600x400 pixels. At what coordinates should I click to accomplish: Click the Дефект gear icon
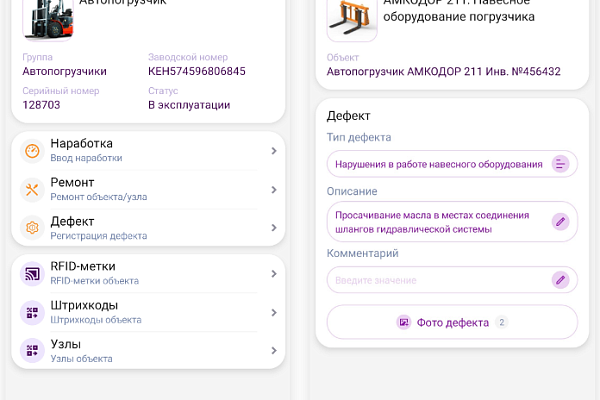(x=32, y=227)
